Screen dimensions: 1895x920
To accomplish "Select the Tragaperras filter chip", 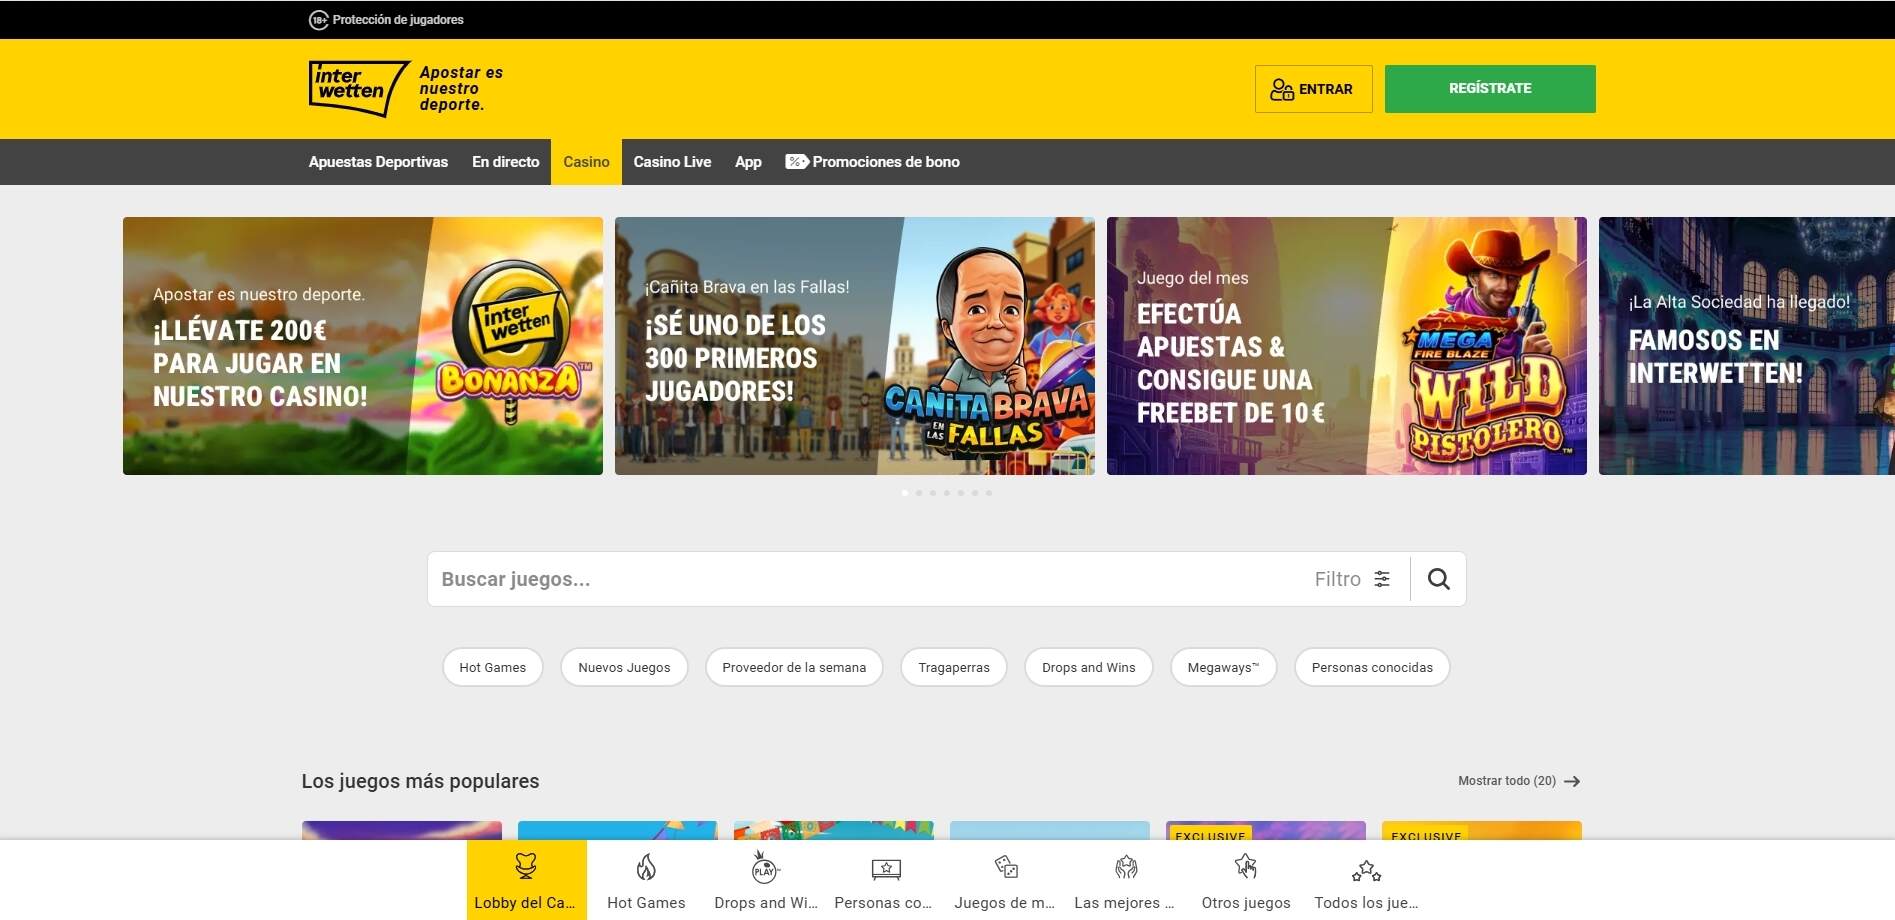I will pos(954,667).
